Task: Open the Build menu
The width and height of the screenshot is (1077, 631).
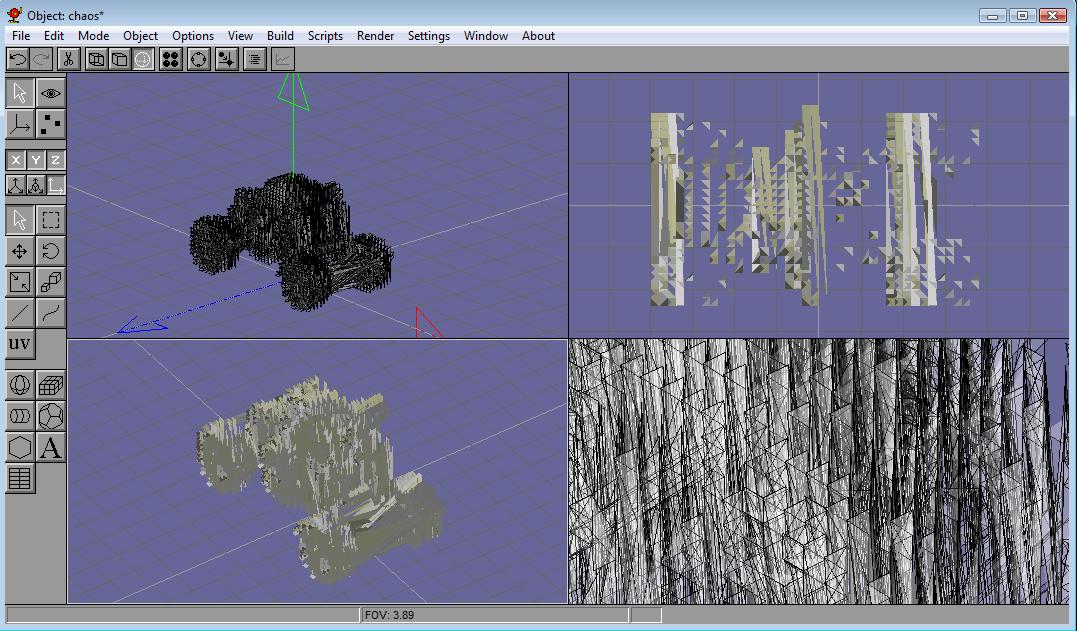Action: pyautogui.click(x=280, y=36)
